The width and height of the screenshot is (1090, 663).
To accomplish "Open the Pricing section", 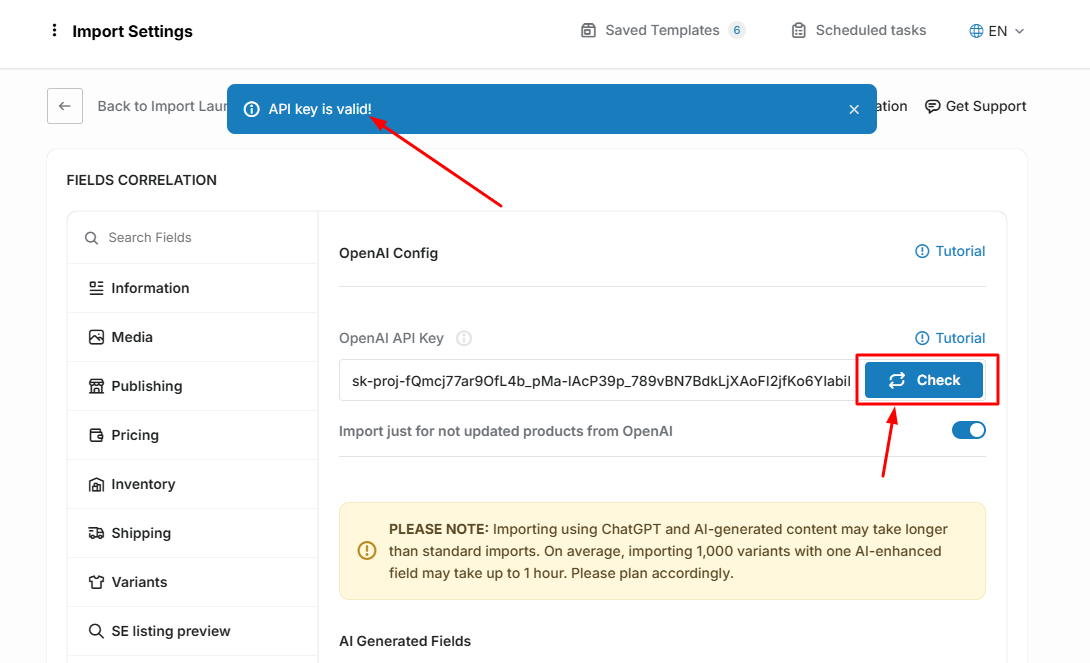I will point(193,435).
